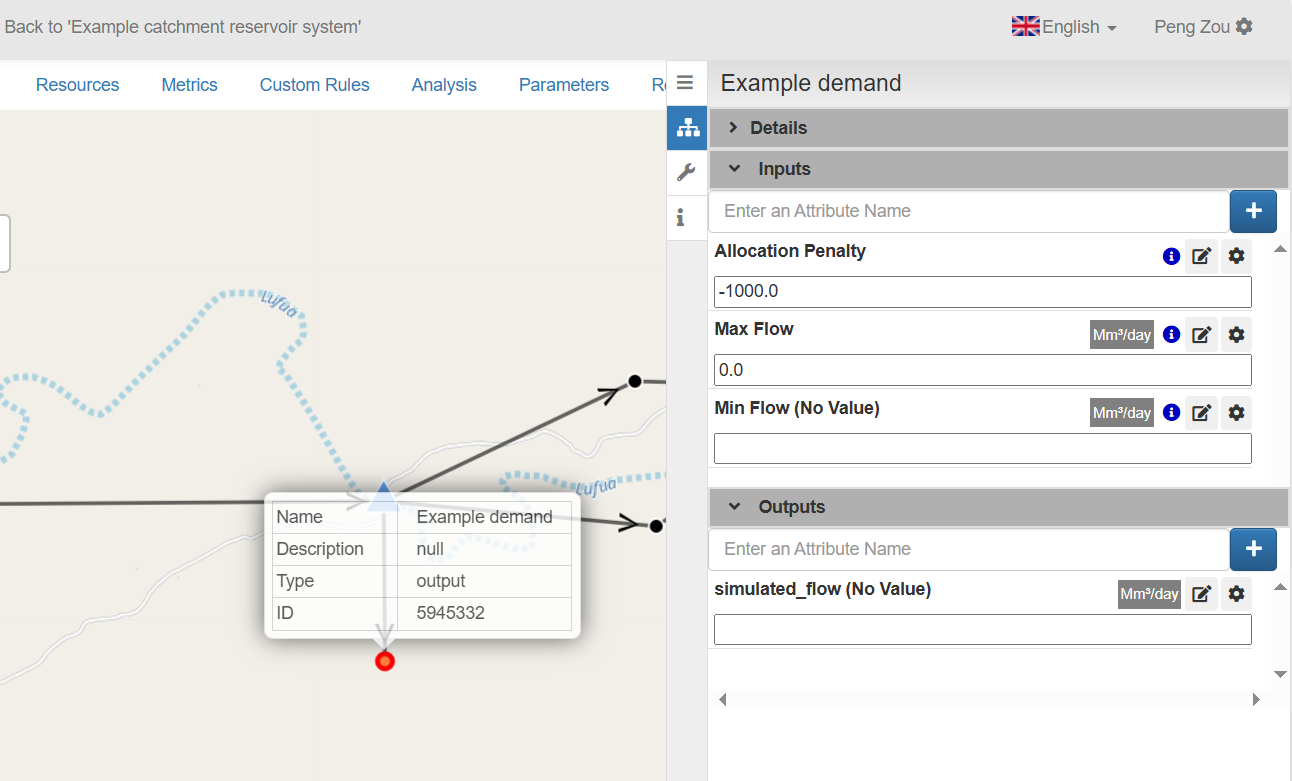The image size is (1292, 781).
Task: Open the hamburger menu in sidebar
Action: 685,83
